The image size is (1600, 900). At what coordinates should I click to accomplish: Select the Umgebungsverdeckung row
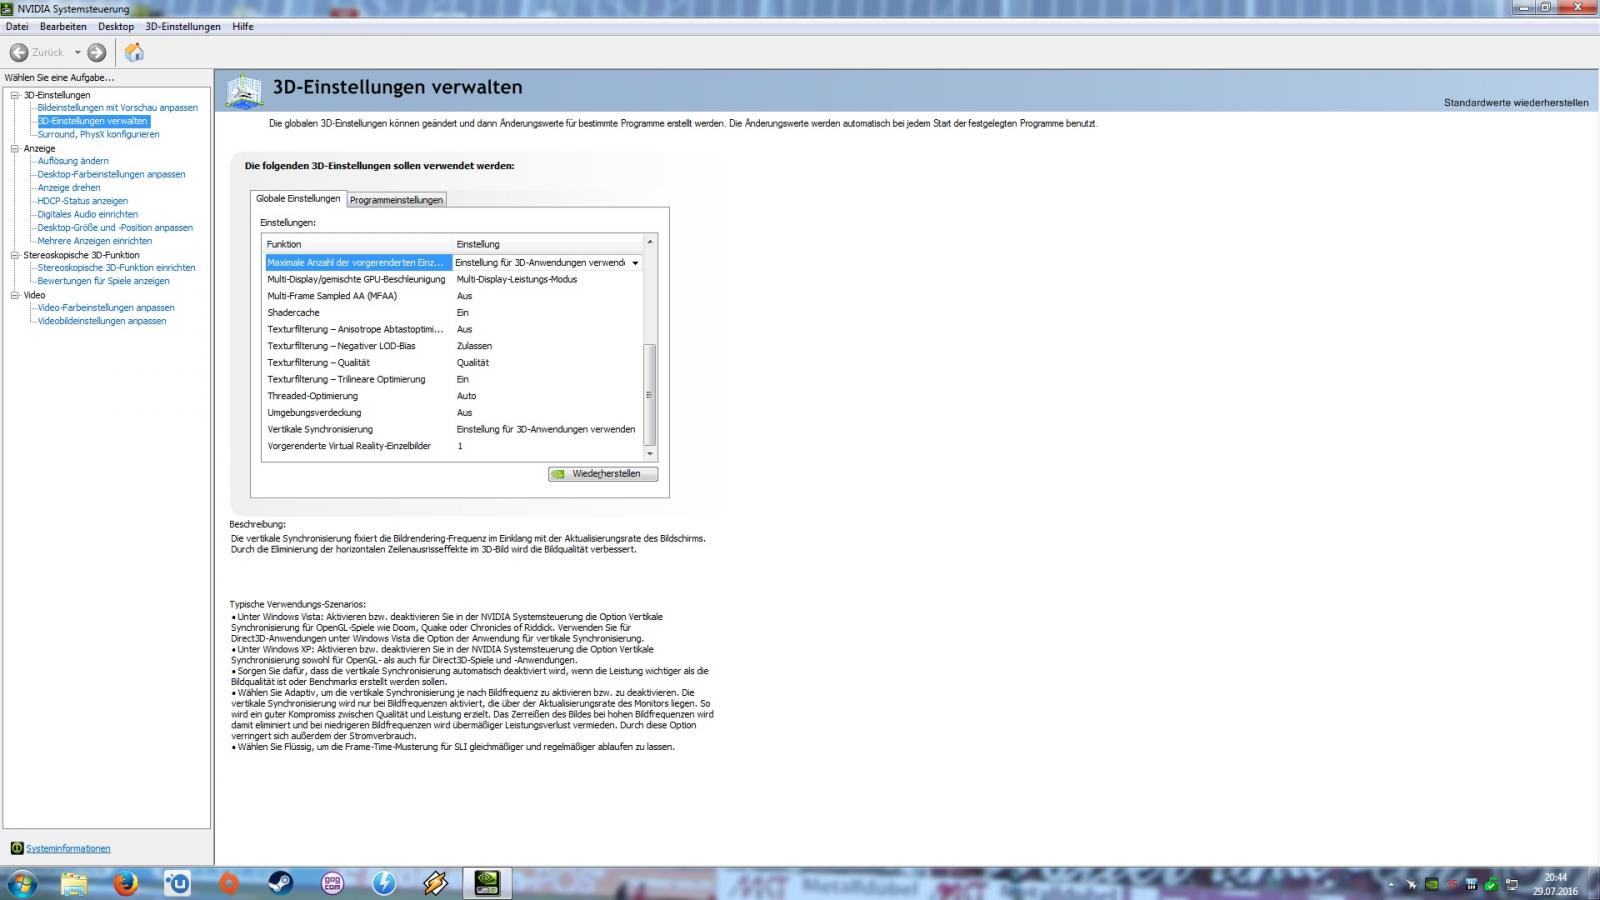pos(453,413)
